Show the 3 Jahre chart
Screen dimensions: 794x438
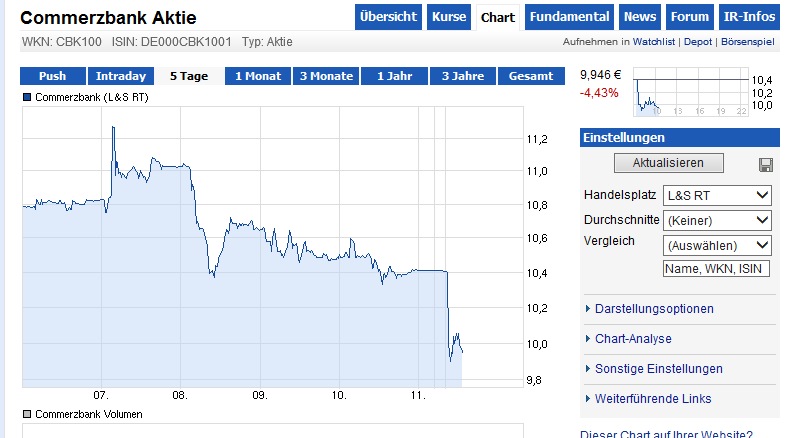tap(463, 76)
